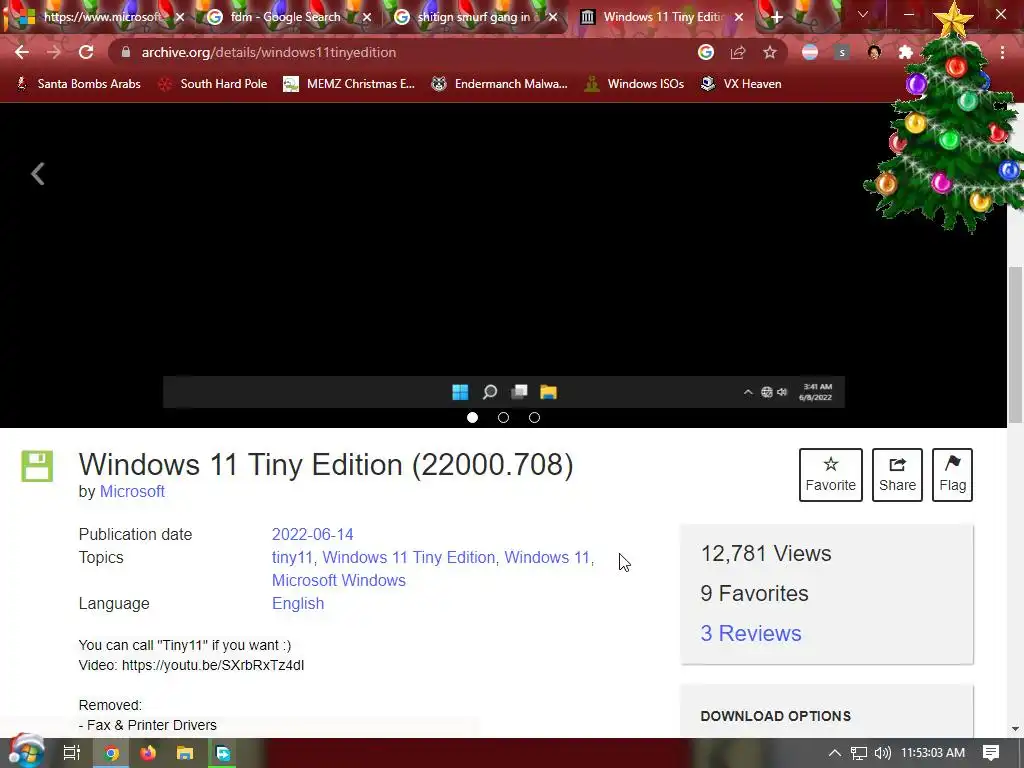Open the Windows Start button
The width and height of the screenshot is (1024, 768).
pos(26,752)
